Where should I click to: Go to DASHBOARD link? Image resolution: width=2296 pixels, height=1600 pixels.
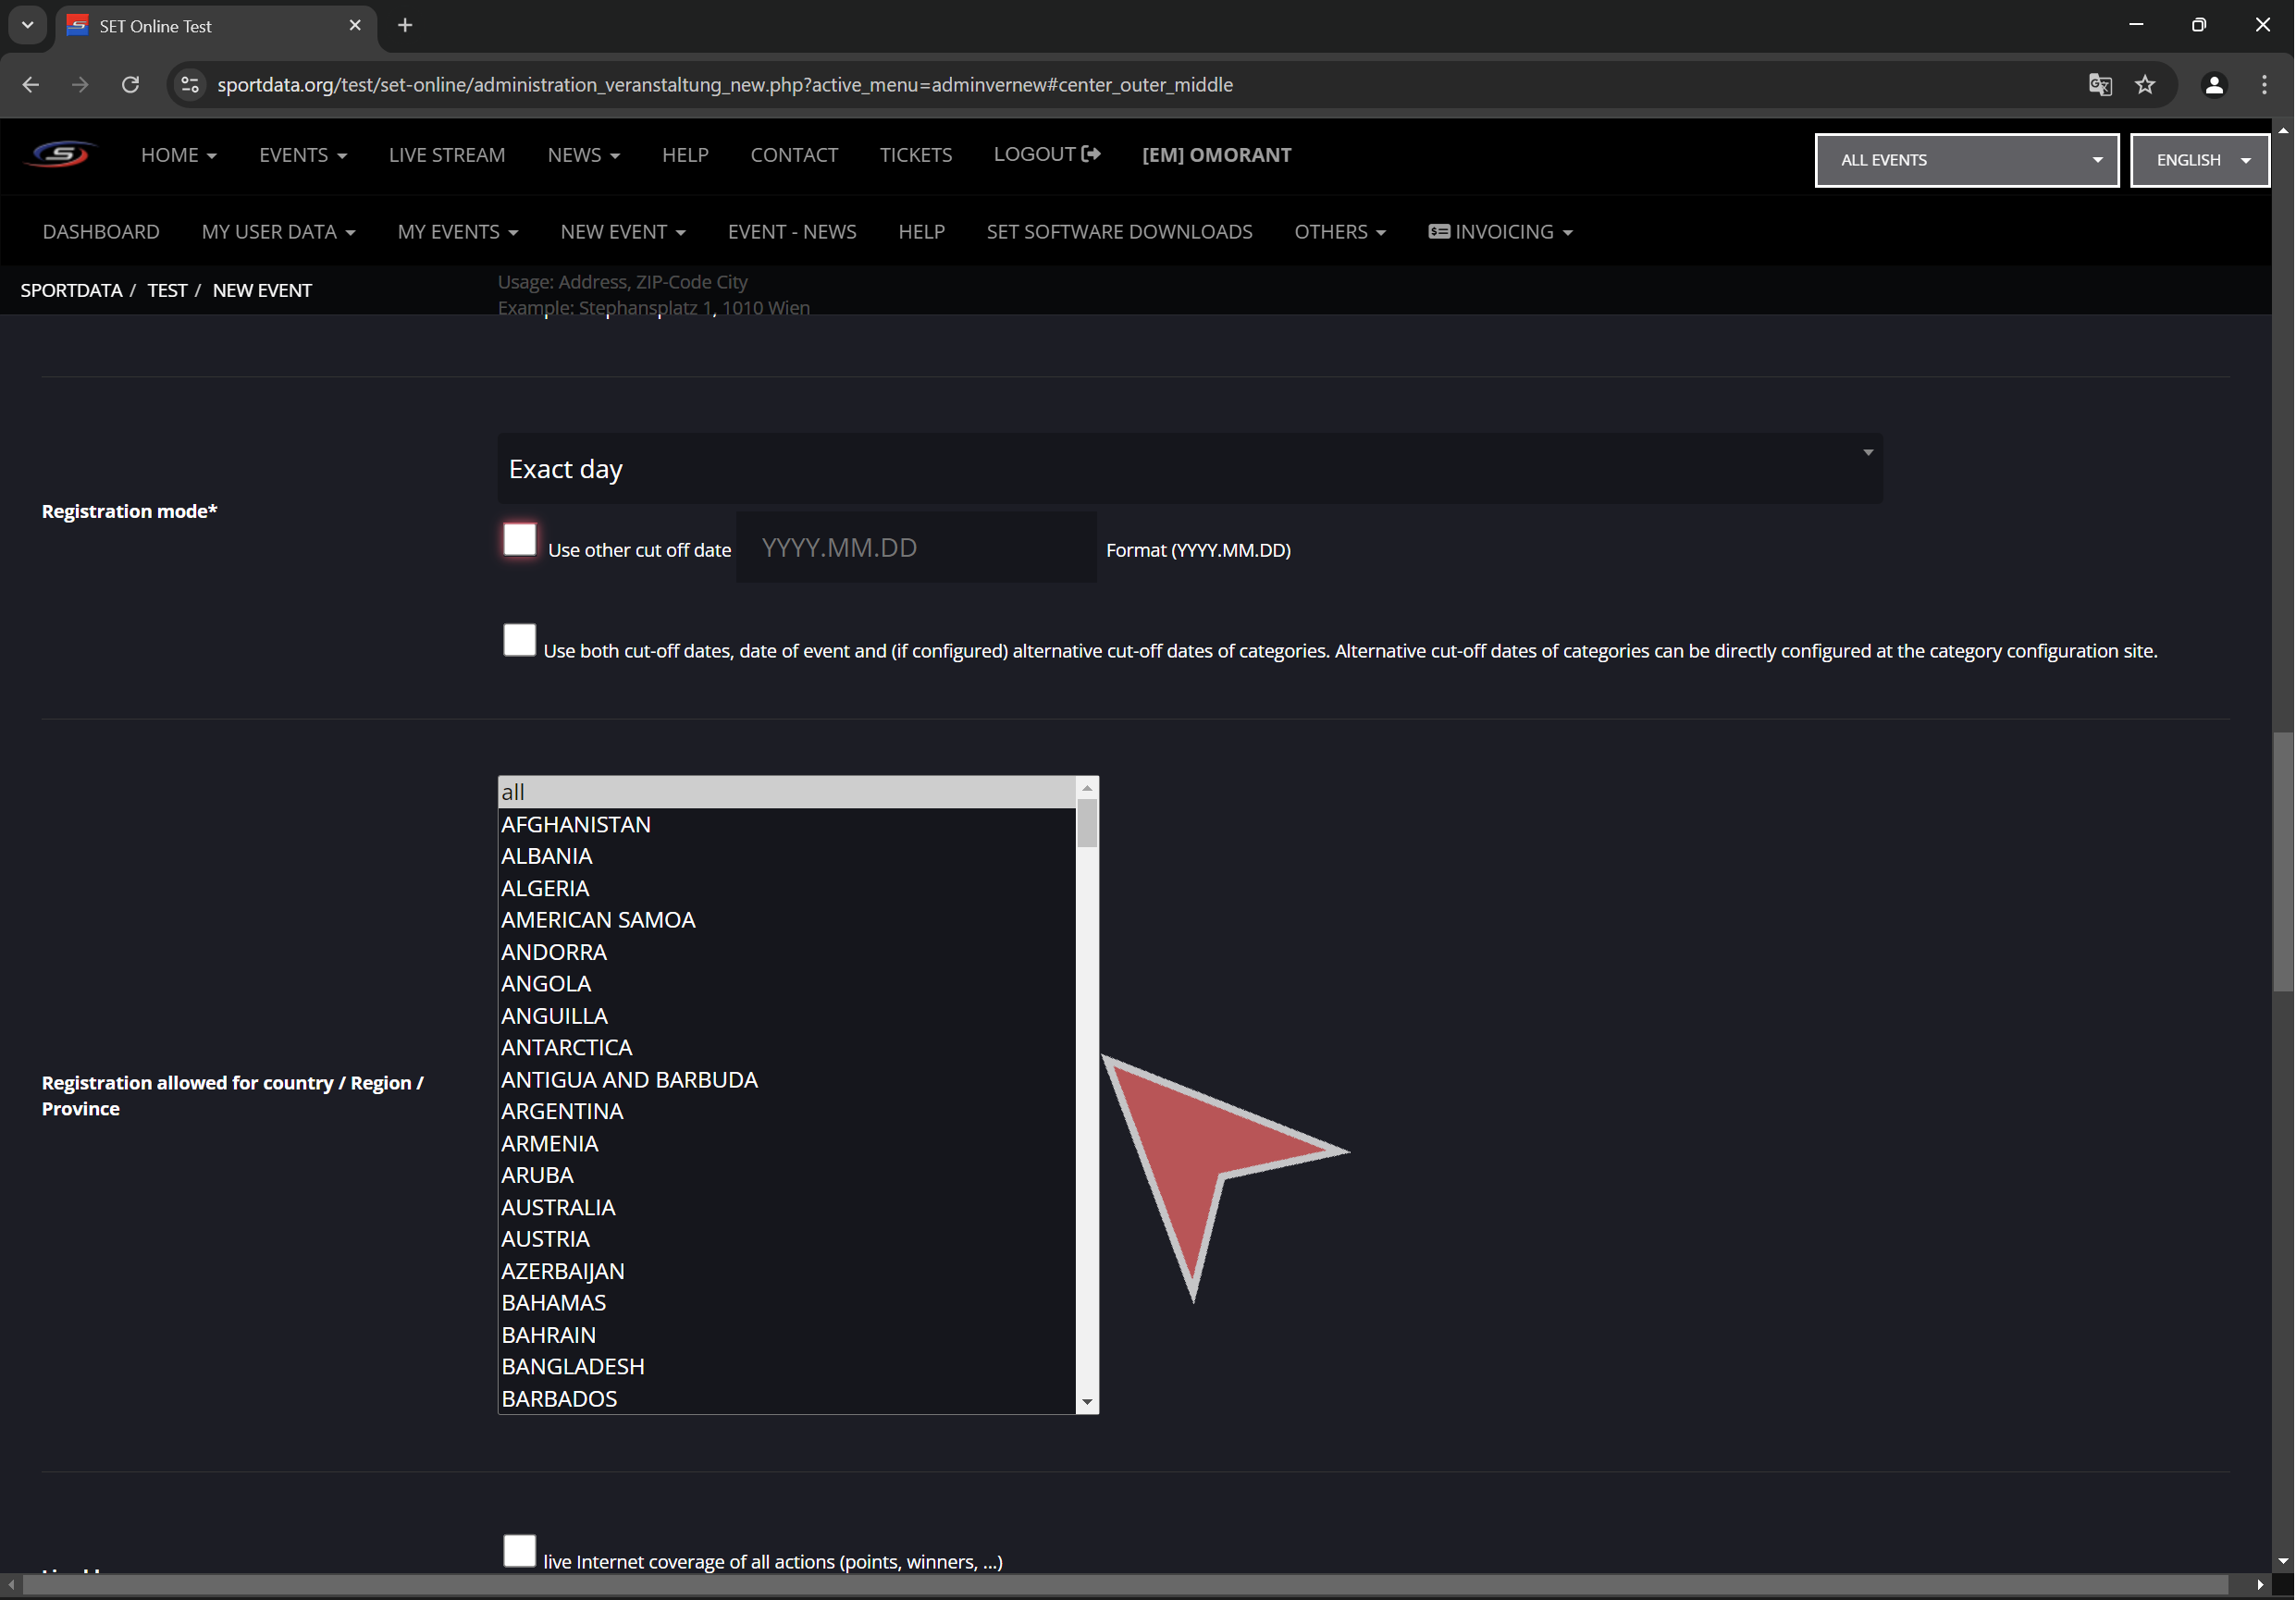(101, 232)
